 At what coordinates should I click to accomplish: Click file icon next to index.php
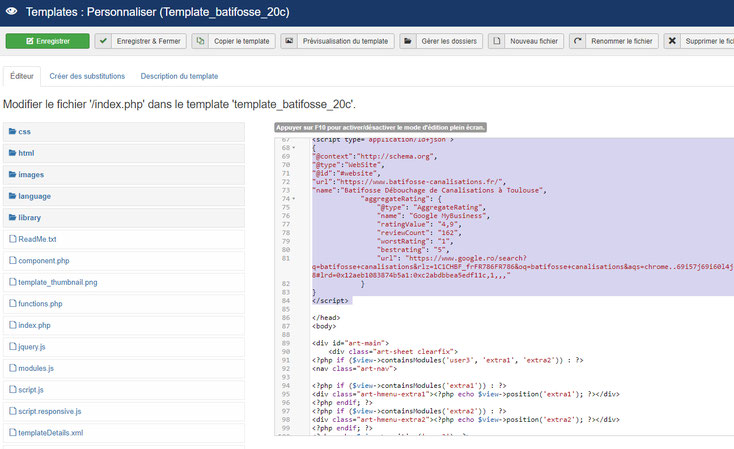tap(13, 325)
